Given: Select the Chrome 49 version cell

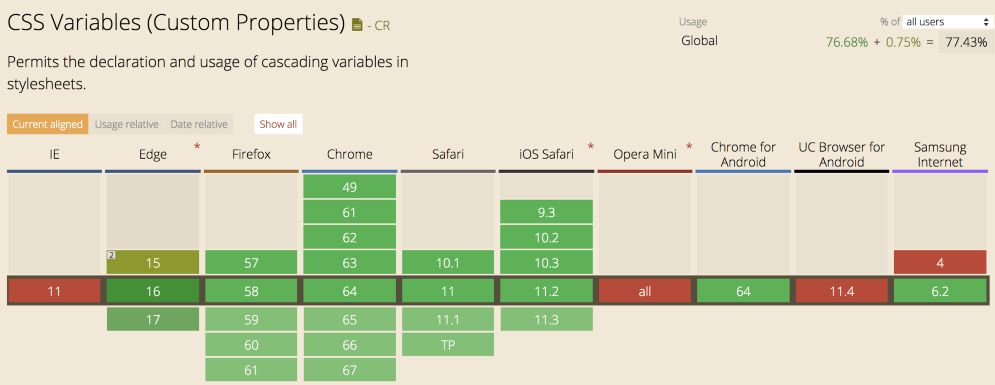Looking at the screenshot, I should point(350,186).
